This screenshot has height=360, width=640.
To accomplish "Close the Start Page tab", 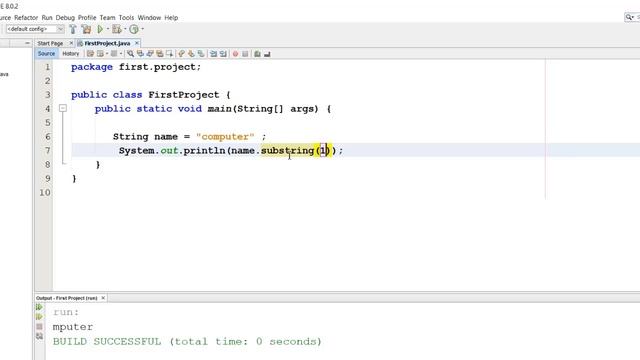I will coord(71,43).
